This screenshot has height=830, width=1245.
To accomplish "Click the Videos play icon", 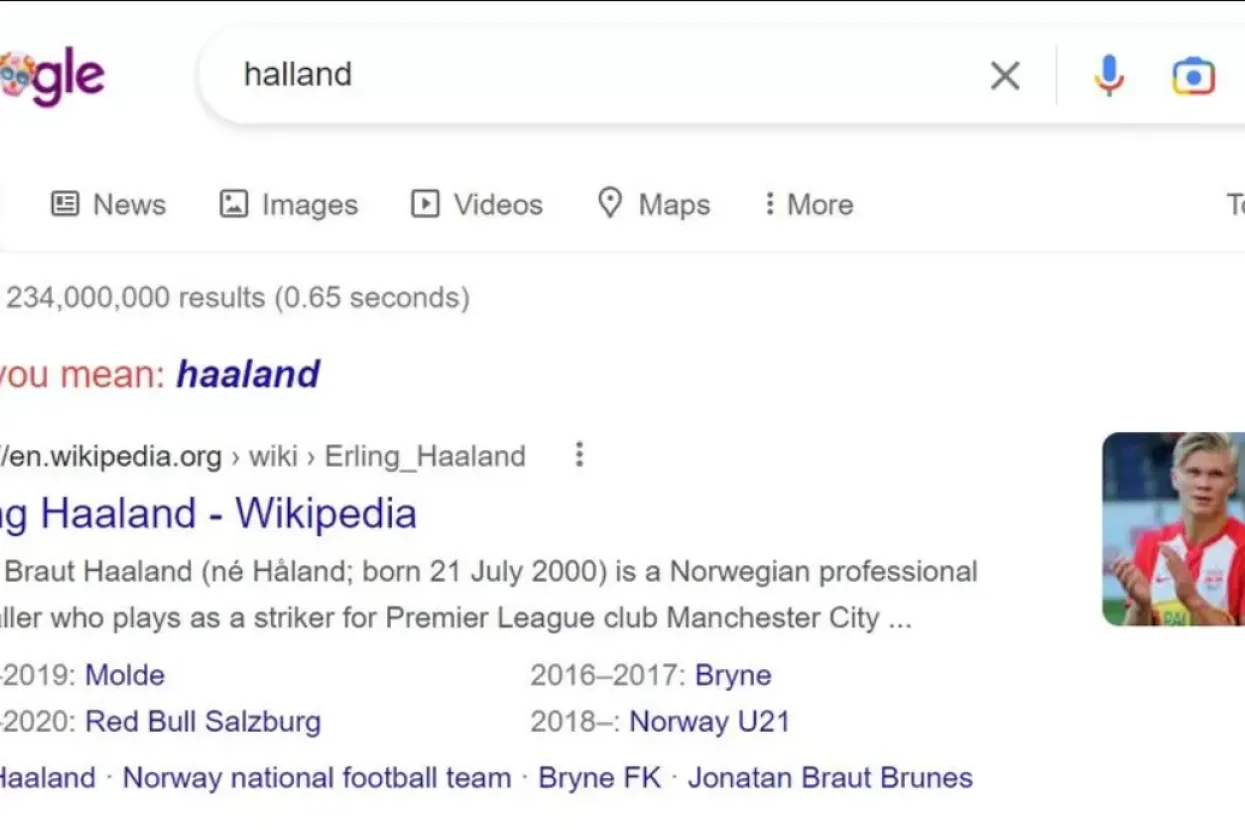I will (x=424, y=203).
